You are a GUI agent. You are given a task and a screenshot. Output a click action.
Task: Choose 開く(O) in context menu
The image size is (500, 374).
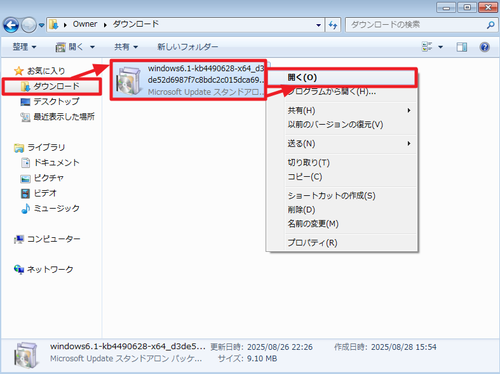[x=342, y=77]
